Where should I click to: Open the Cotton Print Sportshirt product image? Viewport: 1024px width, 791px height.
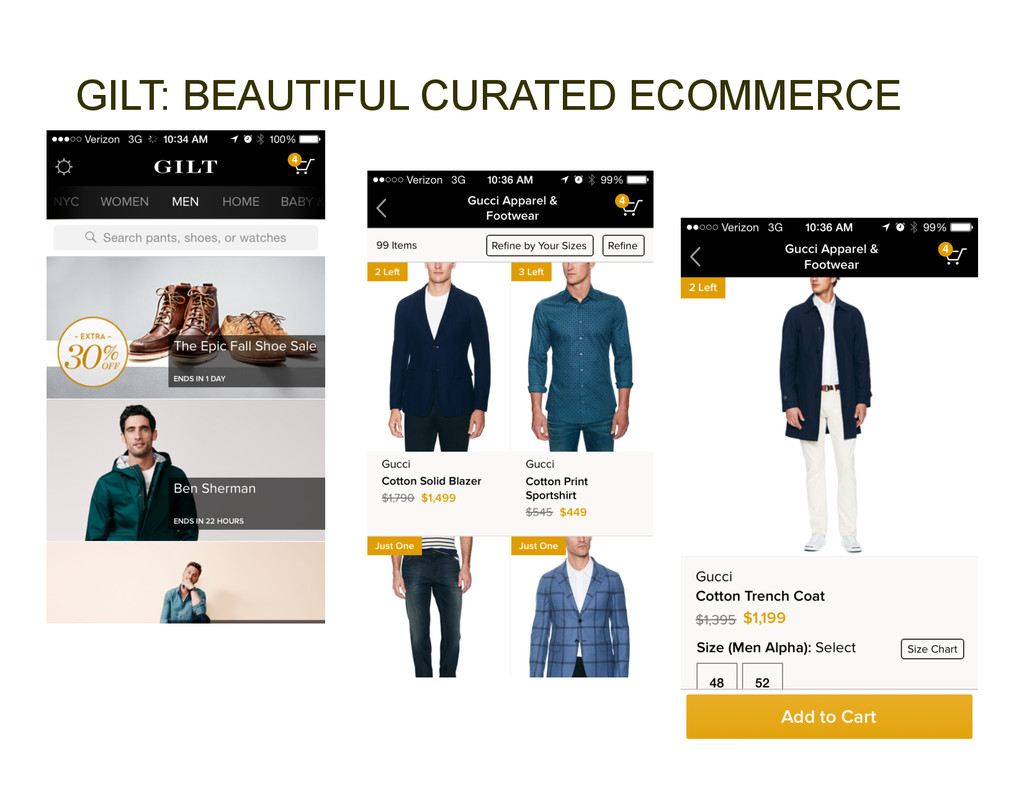pos(581,357)
